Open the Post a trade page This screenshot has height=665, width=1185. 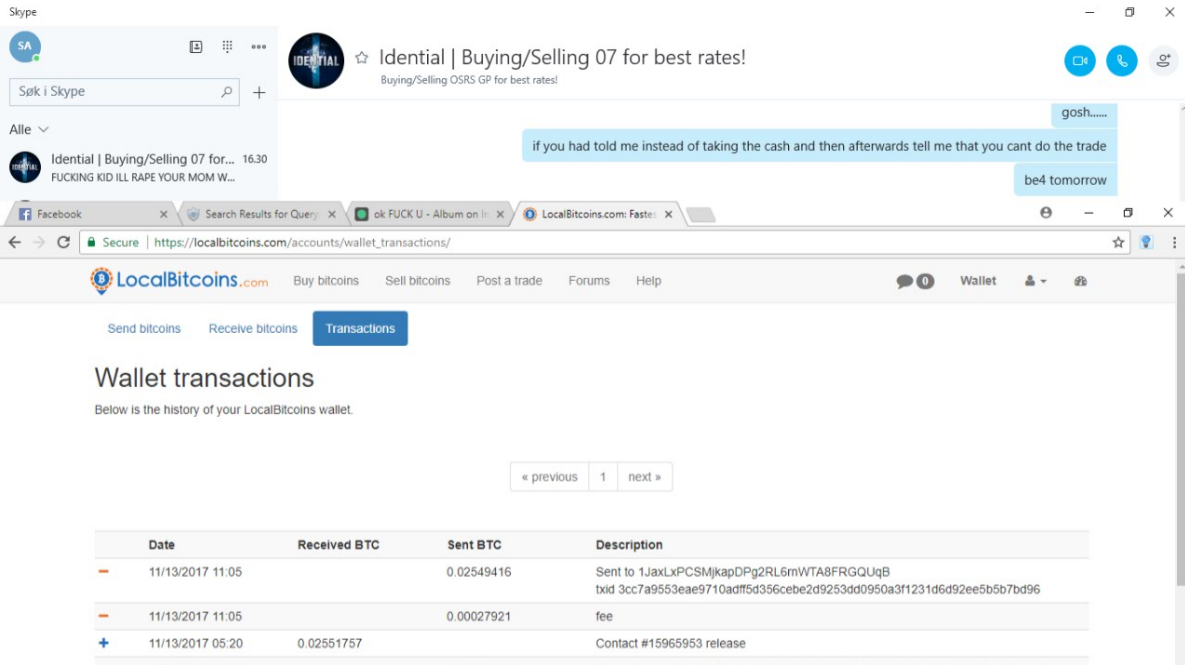point(509,281)
